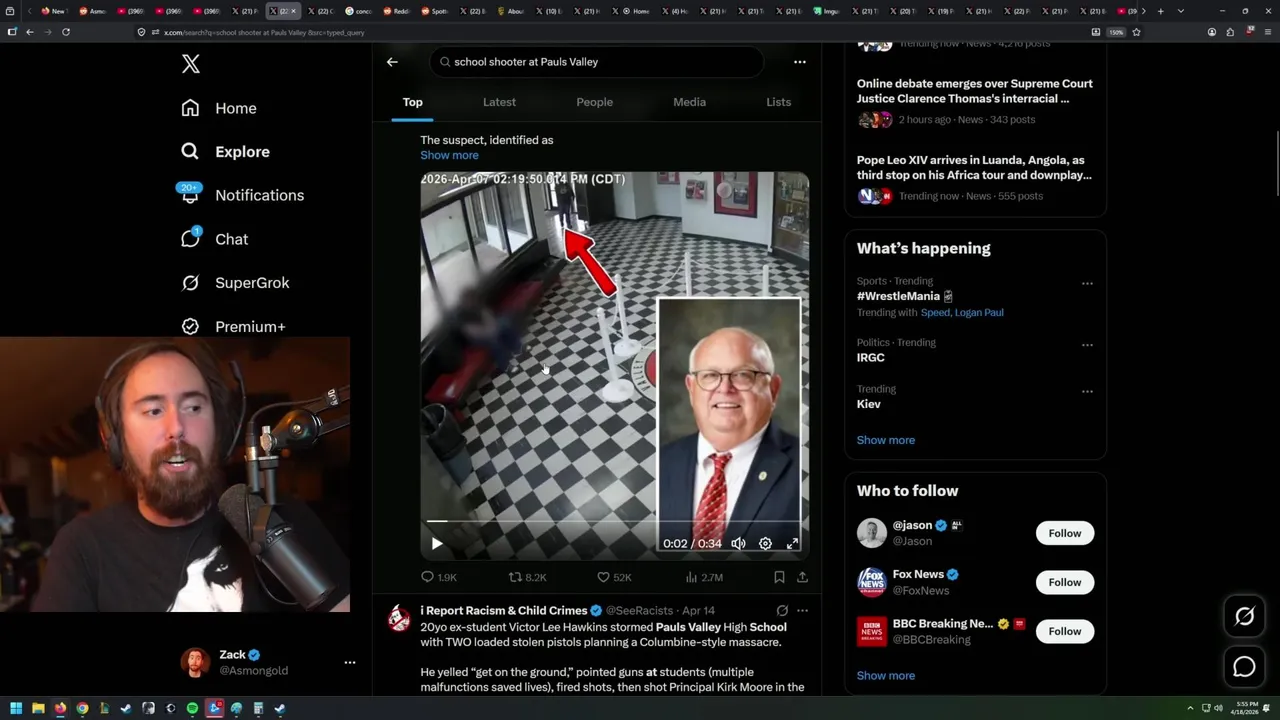Go back using the search page arrow
Viewport: 1280px width, 720px height.
click(392, 62)
